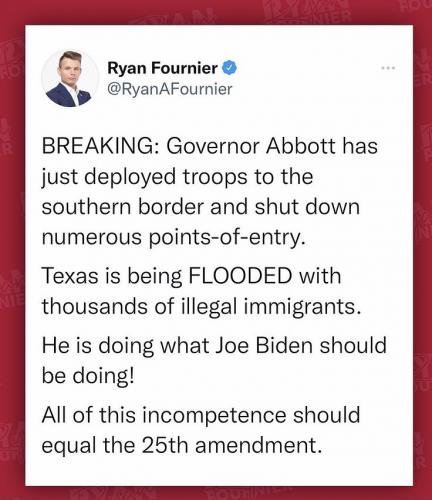Visit the @RyanAFournier handle link
The width and height of the screenshot is (432, 500).
click(170, 89)
